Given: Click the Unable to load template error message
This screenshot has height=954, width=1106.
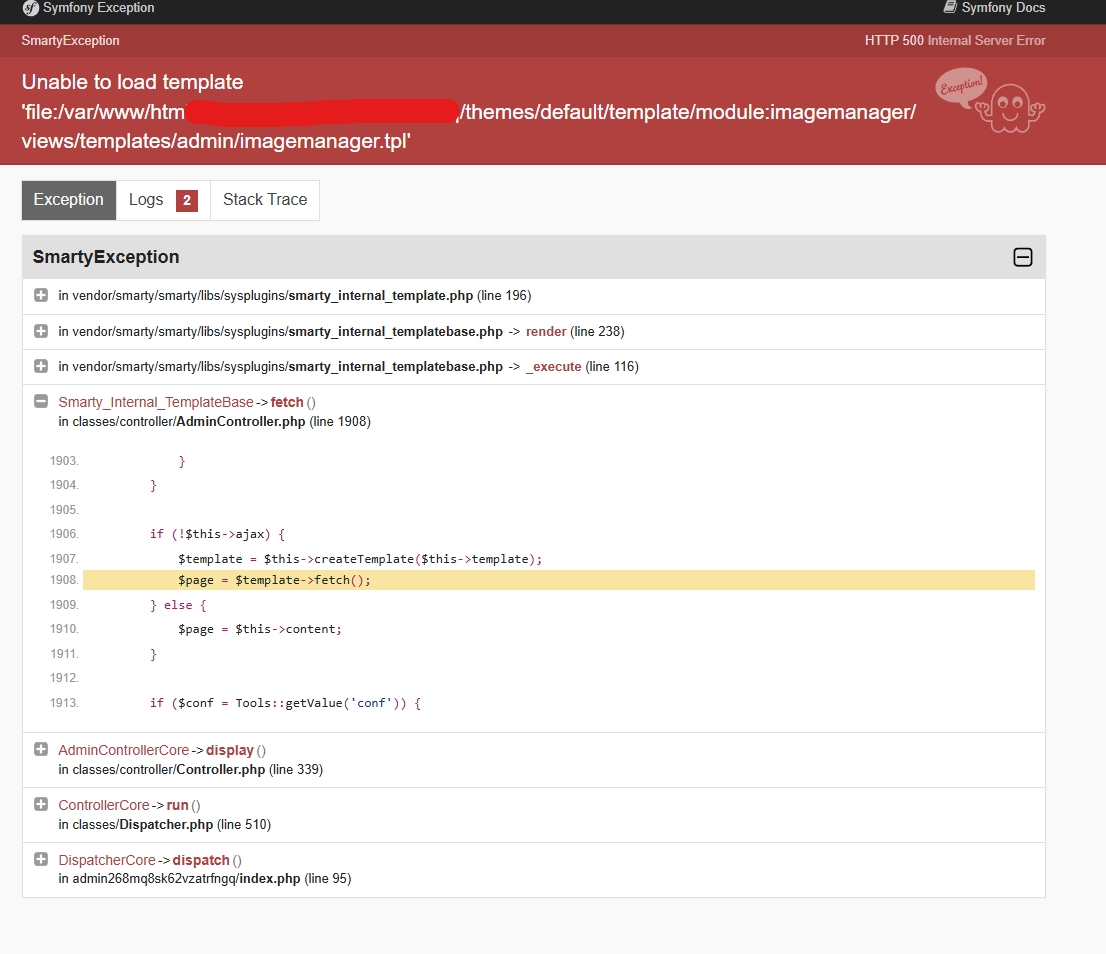Looking at the screenshot, I should (x=469, y=111).
